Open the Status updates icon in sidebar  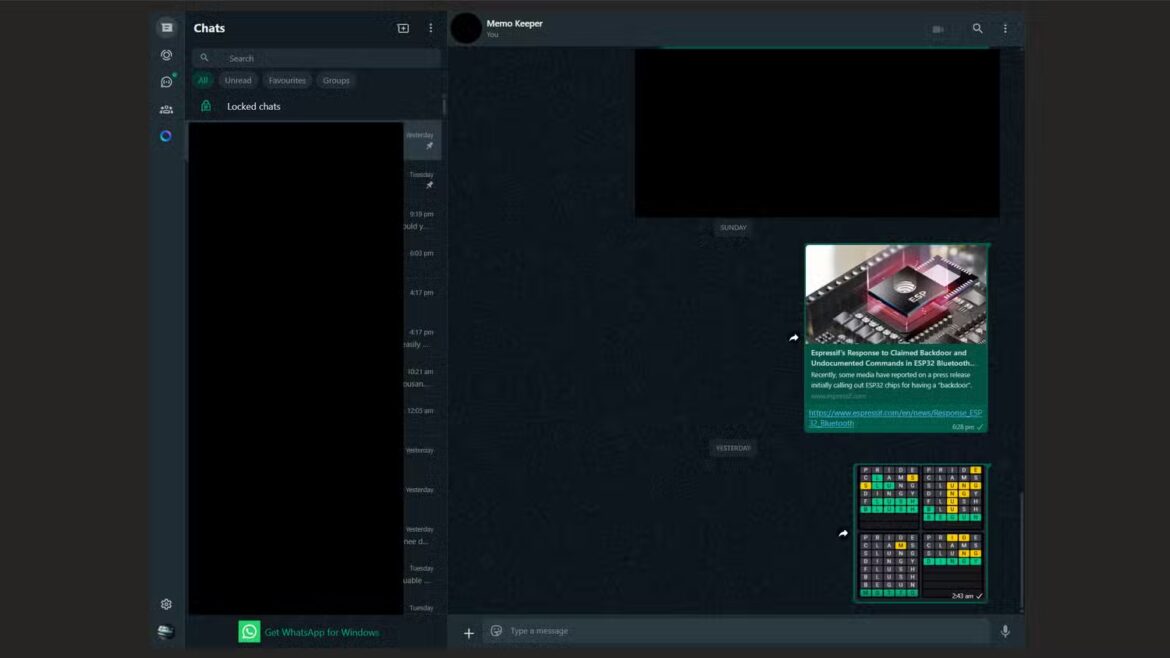click(x=166, y=55)
